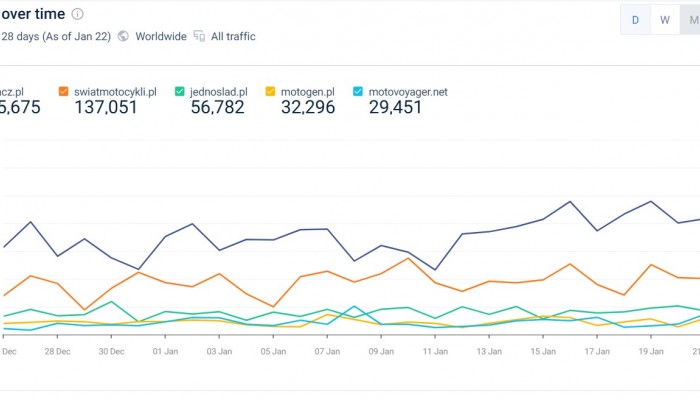Image resolution: width=700 pixels, height=400 pixels.
Task: Click the 137,051 visits value
Action: [106, 108]
